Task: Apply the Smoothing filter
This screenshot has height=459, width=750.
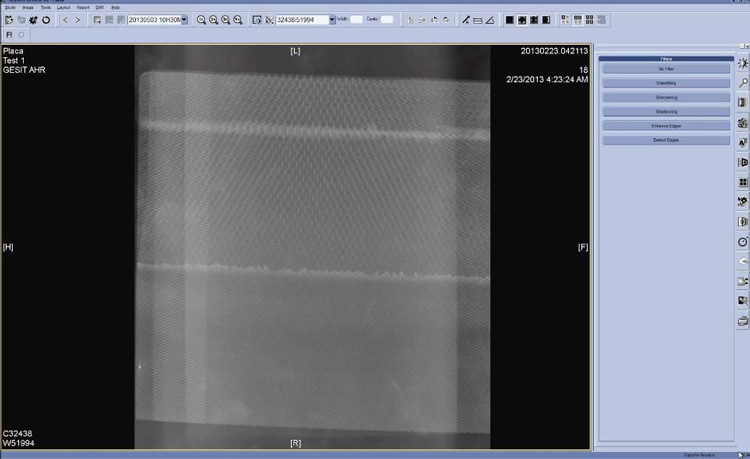Action: [666, 83]
